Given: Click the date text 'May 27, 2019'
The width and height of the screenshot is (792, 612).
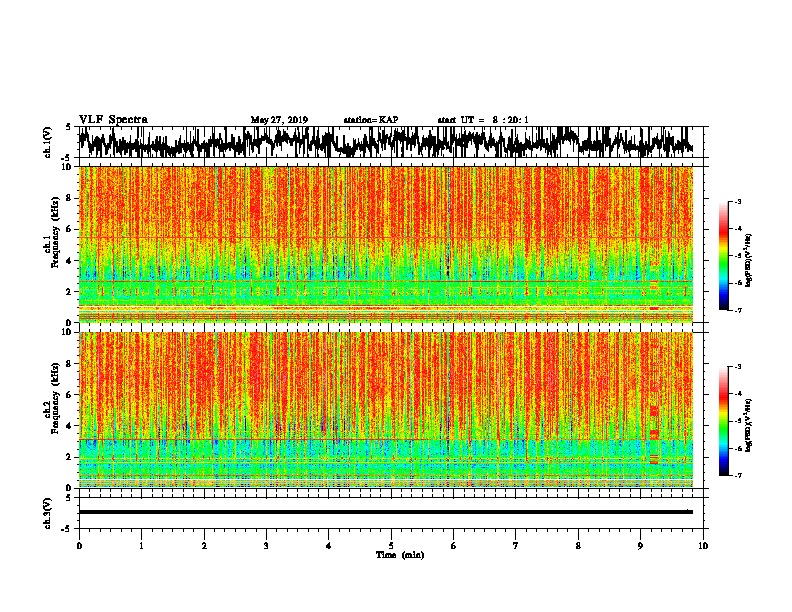Looking at the screenshot, I should coord(279,120).
